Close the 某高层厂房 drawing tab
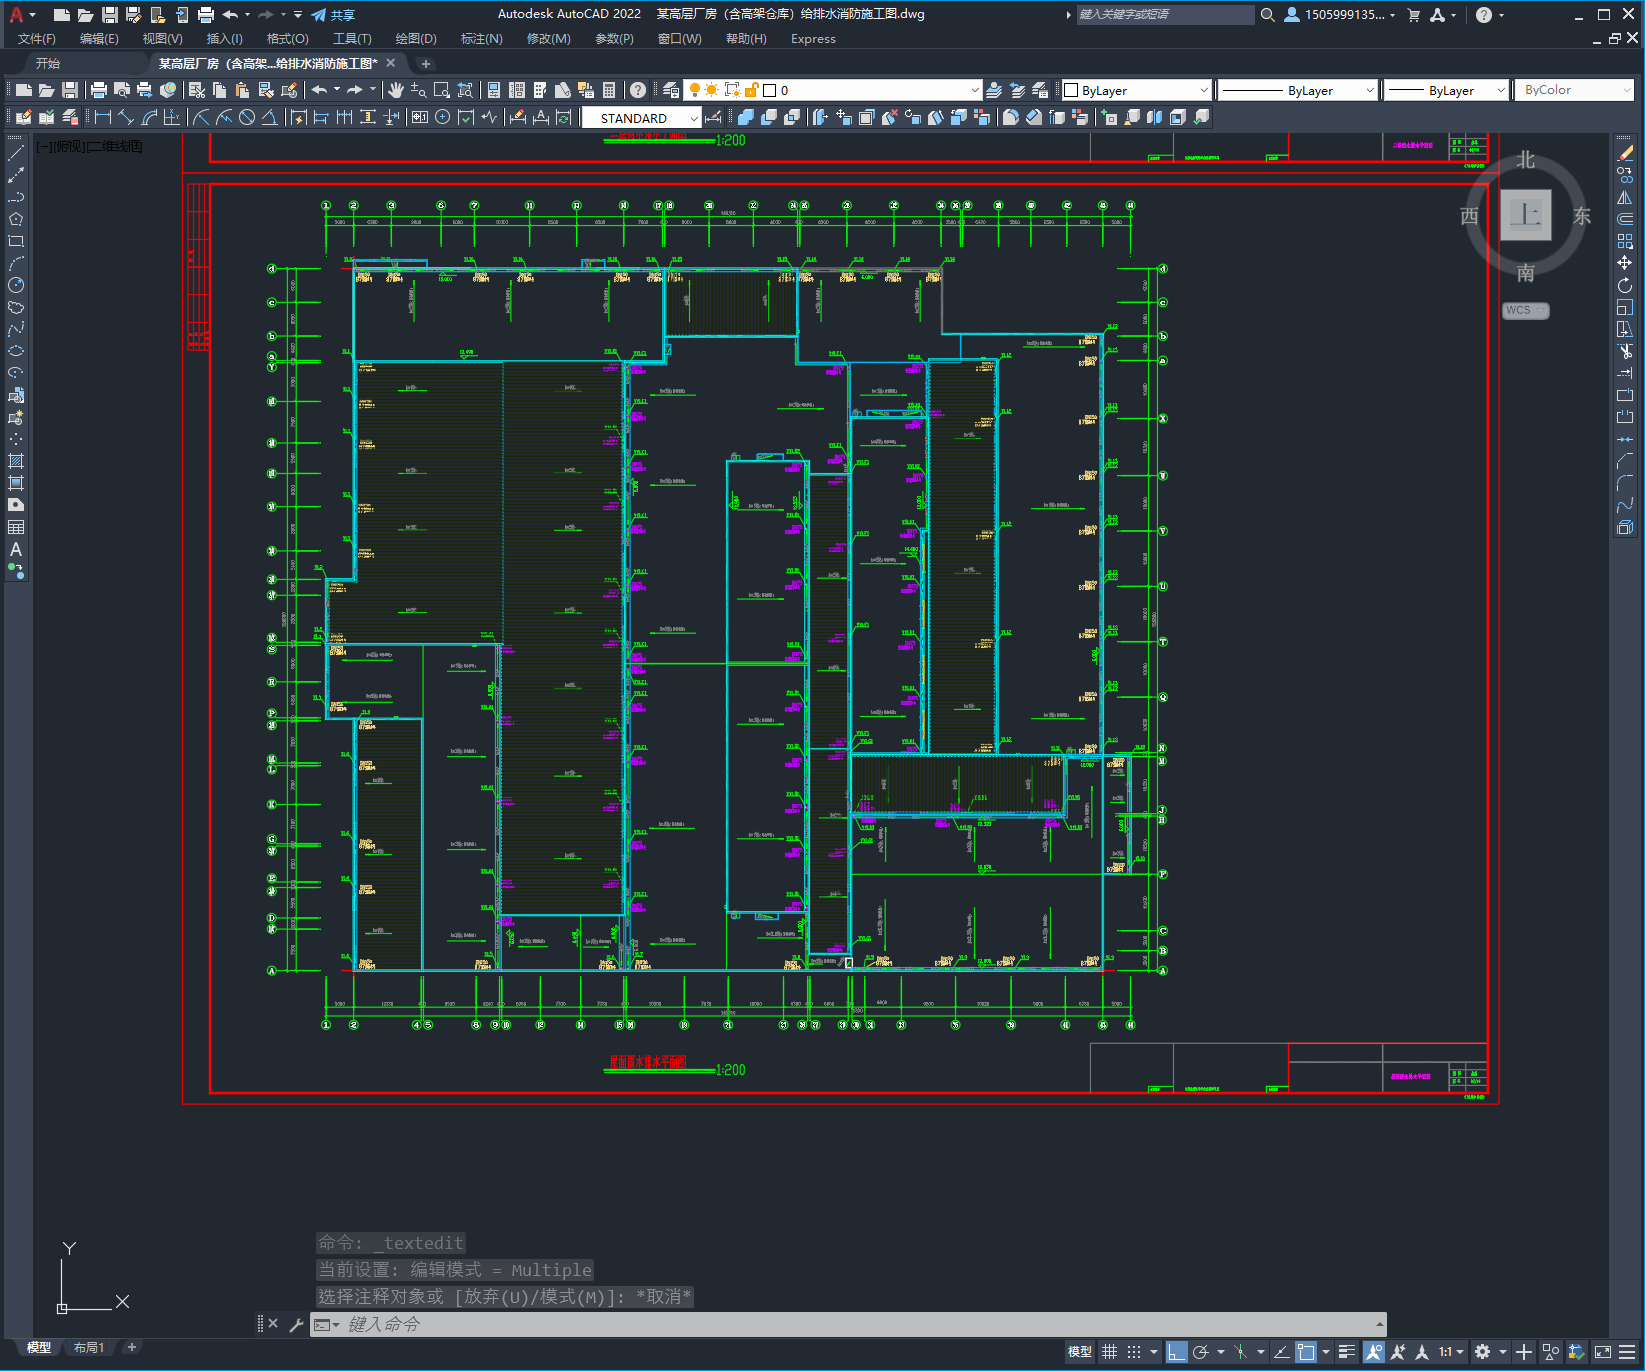1645x1371 pixels. (x=391, y=63)
